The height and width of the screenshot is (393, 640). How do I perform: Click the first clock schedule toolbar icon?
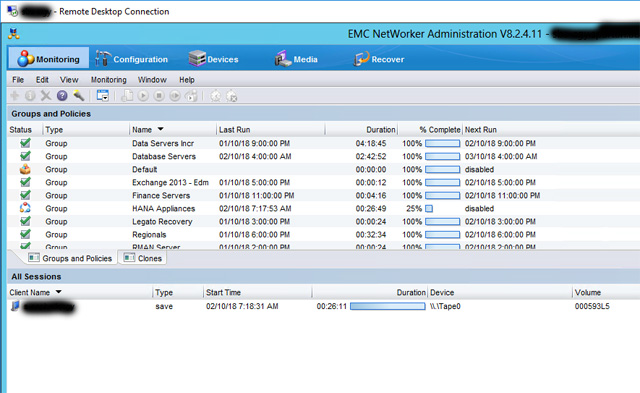(x=216, y=96)
